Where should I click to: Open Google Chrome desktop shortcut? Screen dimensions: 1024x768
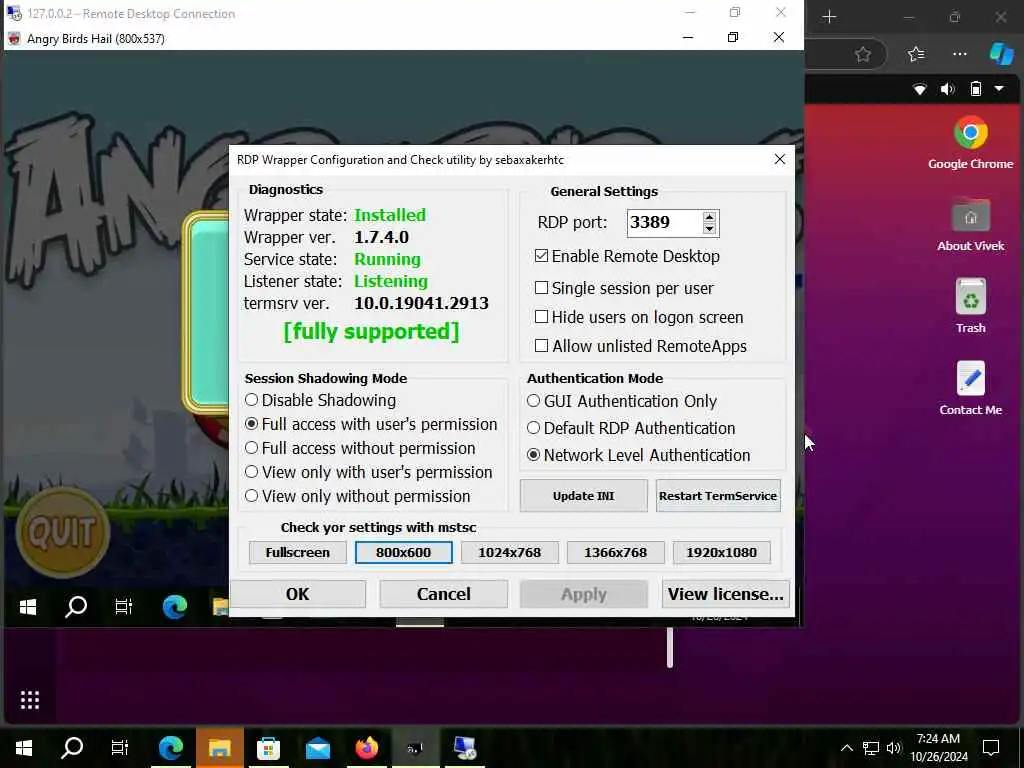tap(970, 142)
